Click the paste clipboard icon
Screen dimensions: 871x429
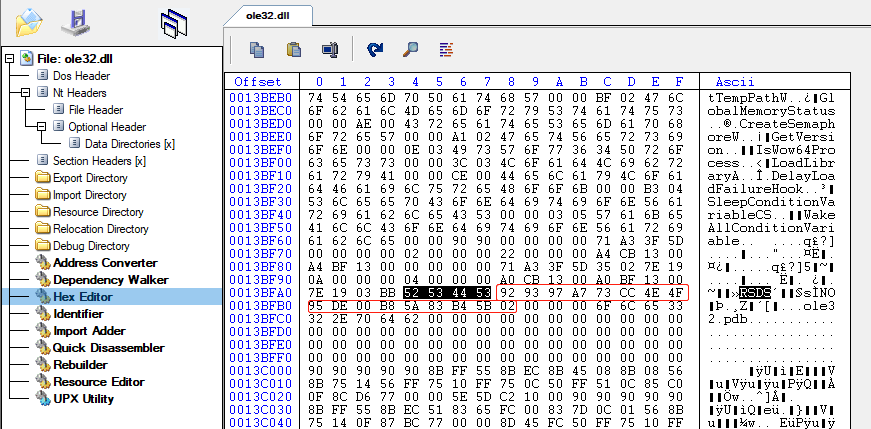pos(293,49)
